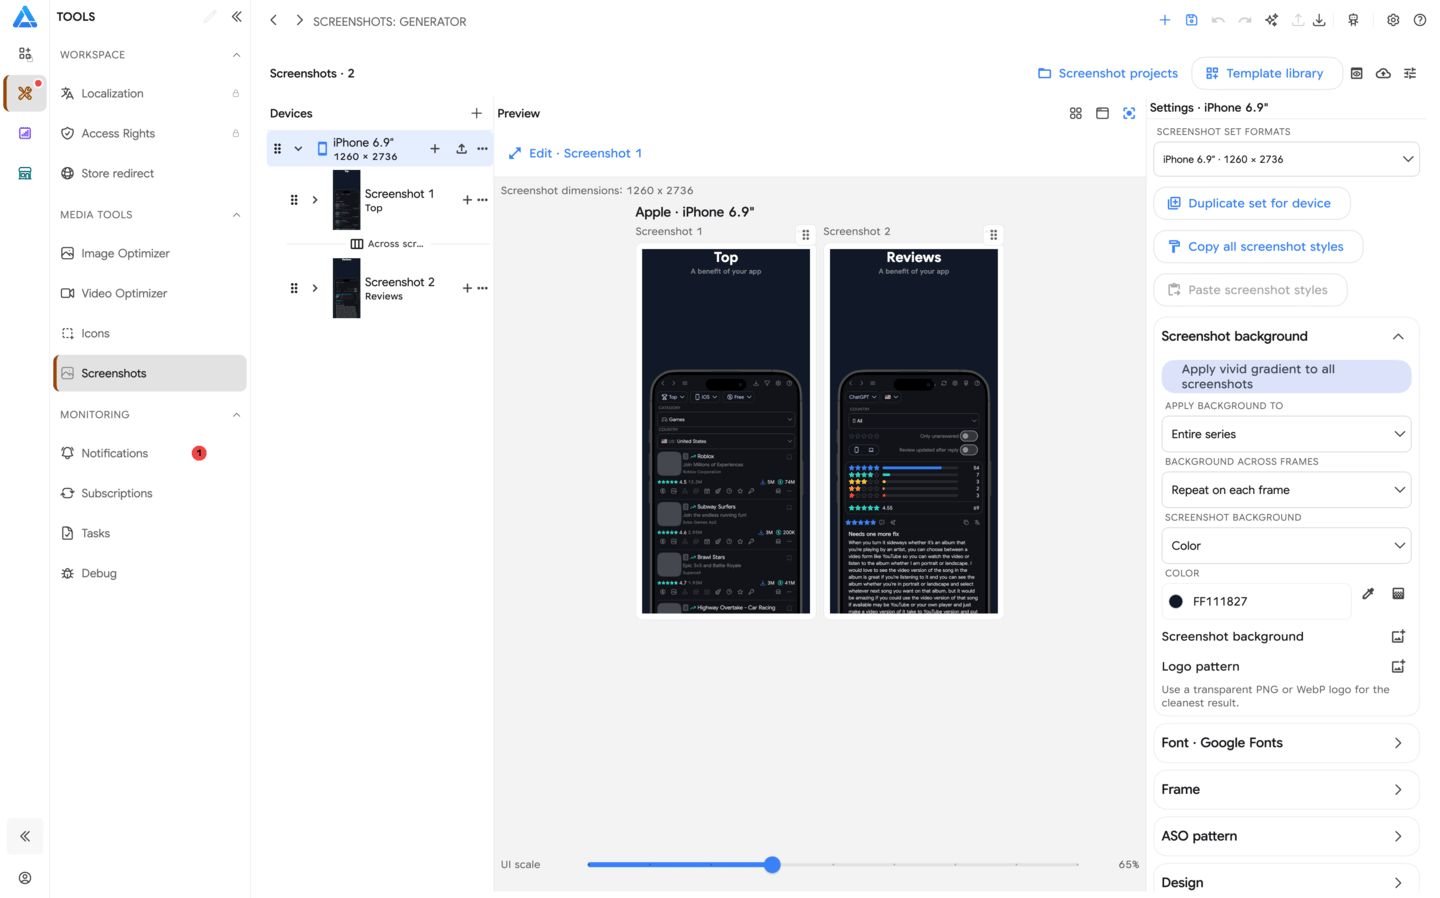Open the Template library button
Viewport: 1440px width, 898px height.
coord(1266,73)
